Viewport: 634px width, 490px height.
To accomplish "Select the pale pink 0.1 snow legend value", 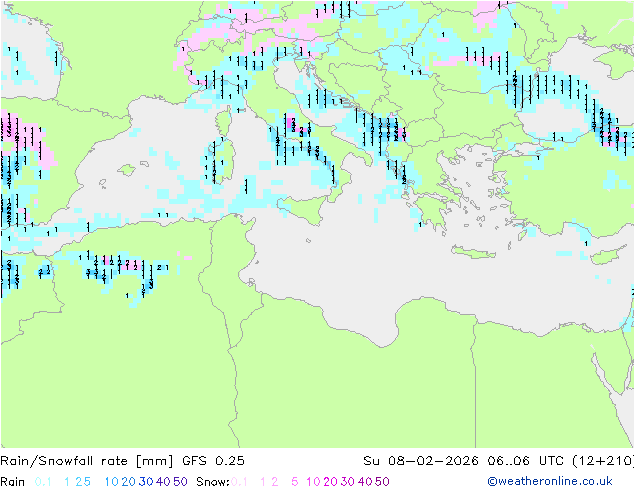I will pyautogui.click(x=239, y=482).
